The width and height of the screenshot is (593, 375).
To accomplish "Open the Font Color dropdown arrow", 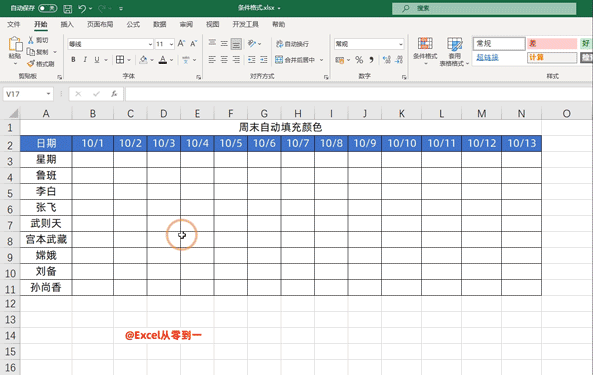I will (x=171, y=60).
